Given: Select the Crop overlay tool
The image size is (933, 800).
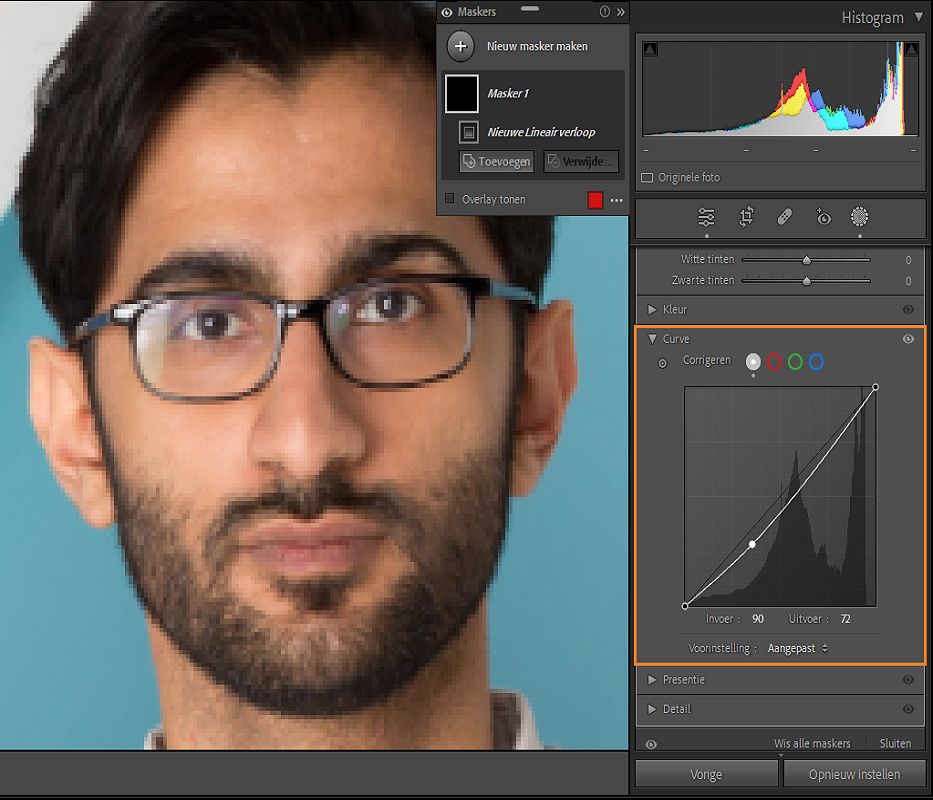Looking at the screenshot, I should point(746,217).
